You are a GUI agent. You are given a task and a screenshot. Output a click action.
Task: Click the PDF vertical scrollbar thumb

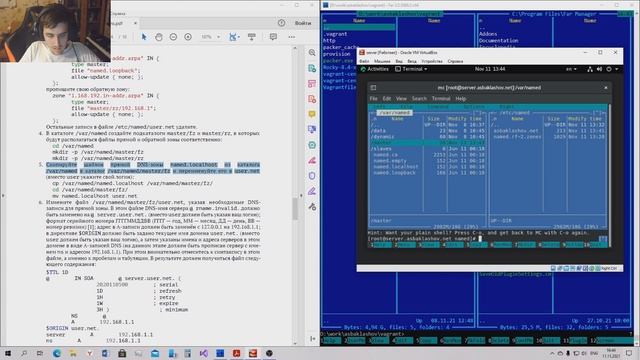click(295, 208)
